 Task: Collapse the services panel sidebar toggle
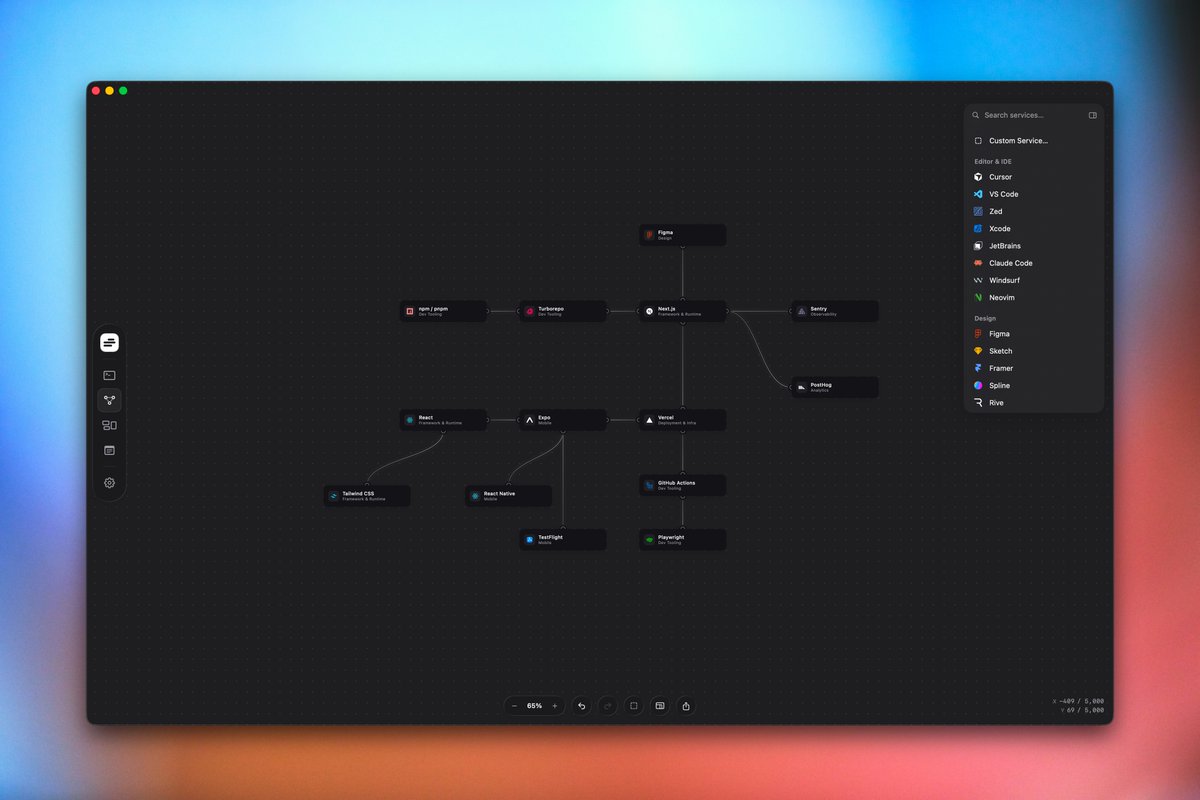(1093, 115)
